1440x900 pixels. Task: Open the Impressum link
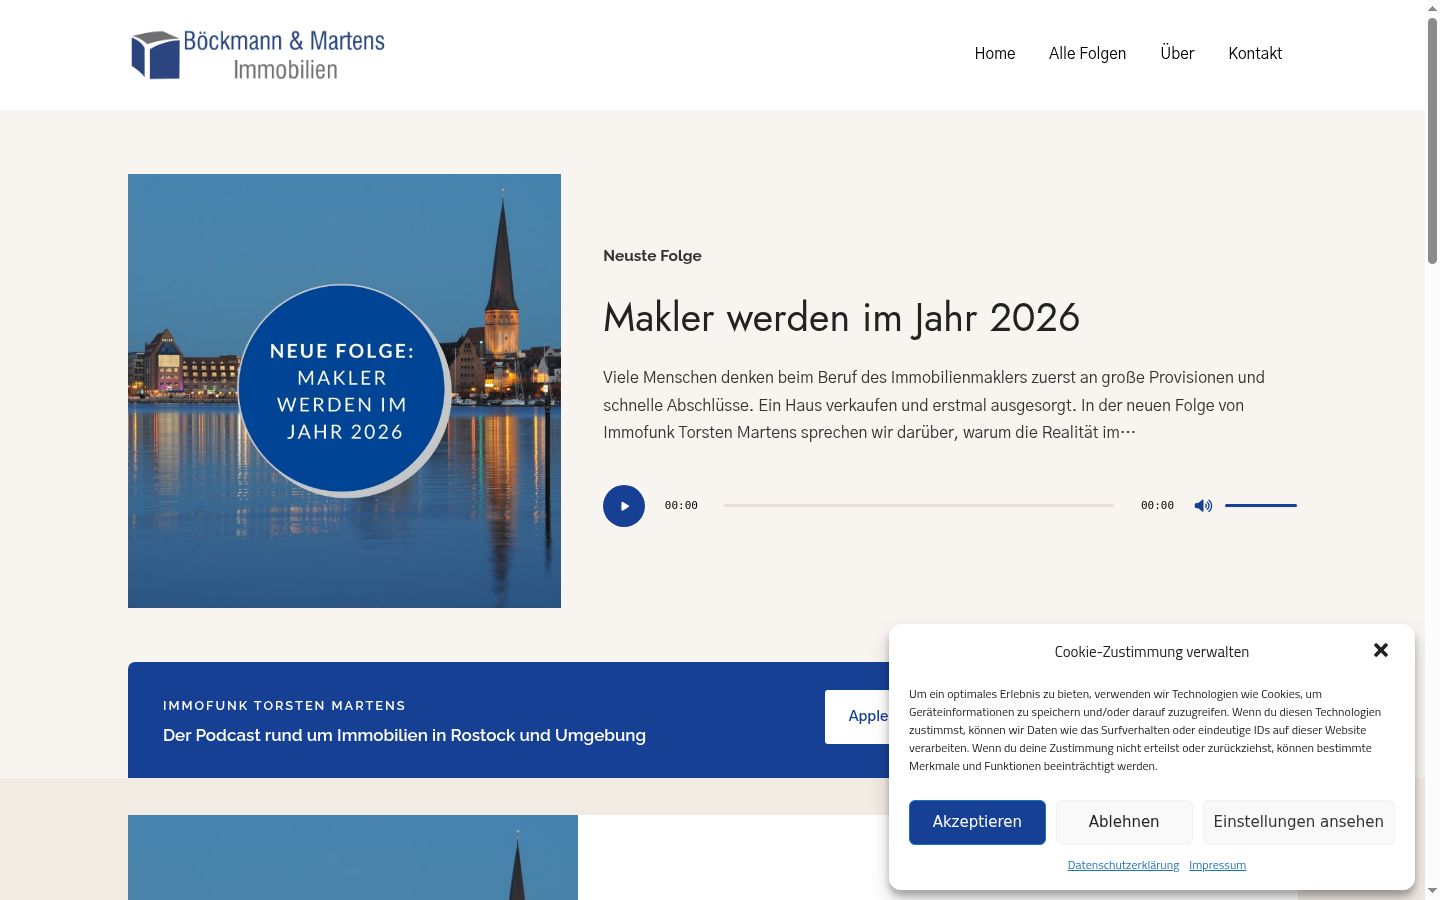1217,865
